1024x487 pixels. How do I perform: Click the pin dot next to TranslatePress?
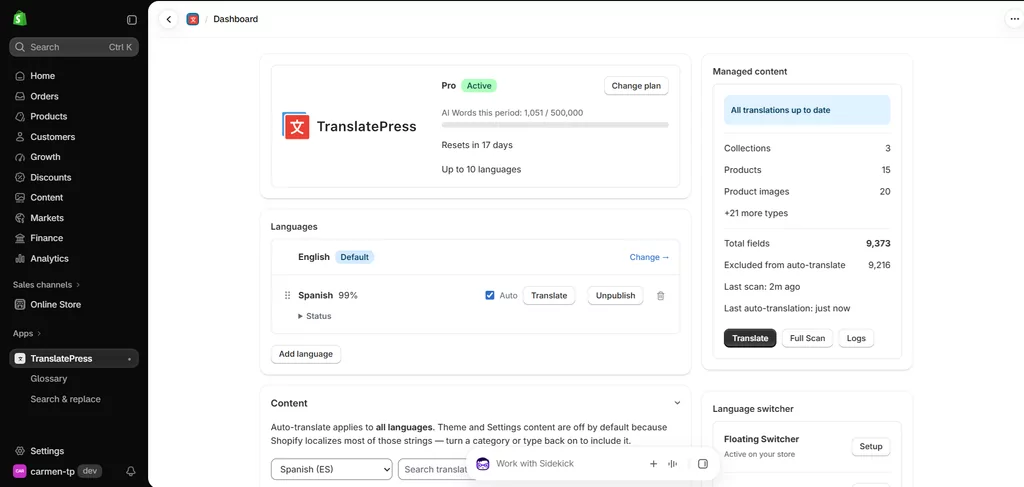click(129, 359)
